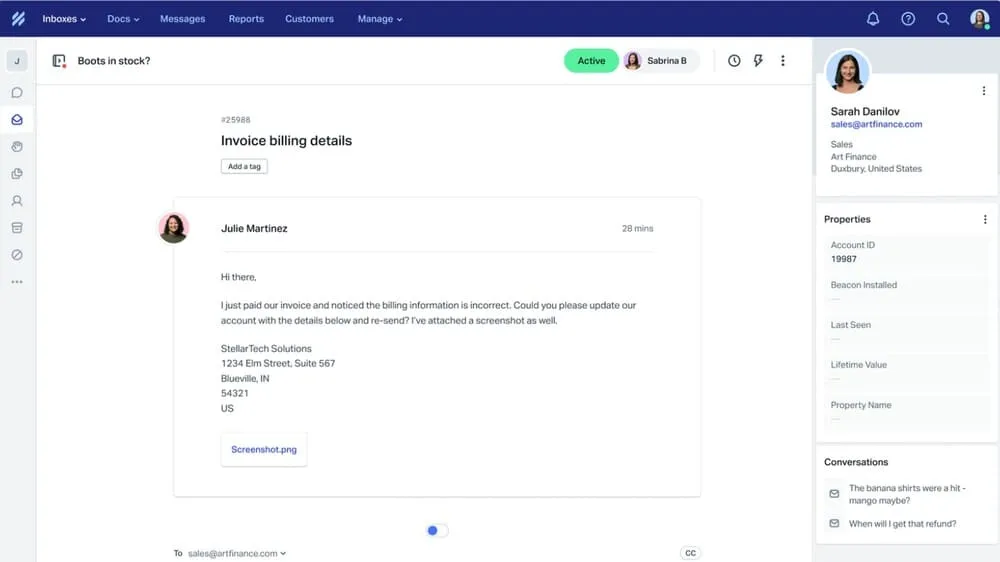
Task: Click the conversation panel icon beside Boots in stock
Action: point(59,61)
